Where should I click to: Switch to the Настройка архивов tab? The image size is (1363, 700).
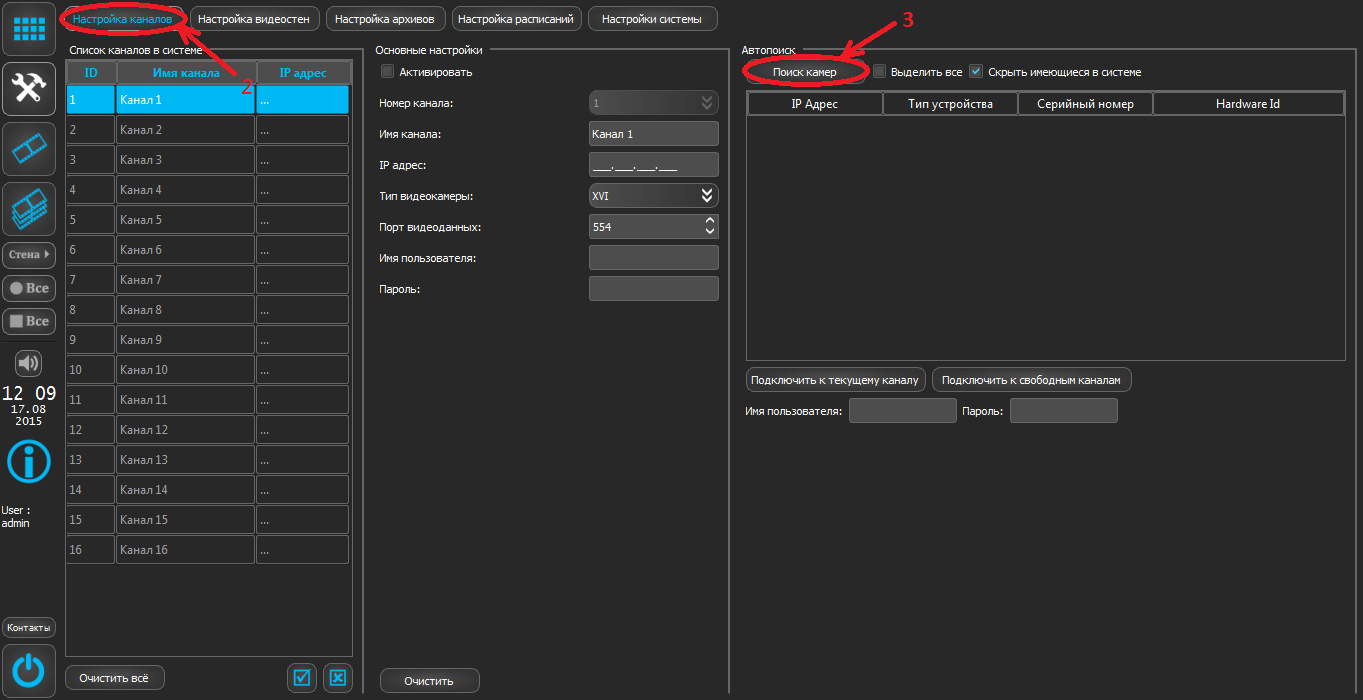(384, 19)
